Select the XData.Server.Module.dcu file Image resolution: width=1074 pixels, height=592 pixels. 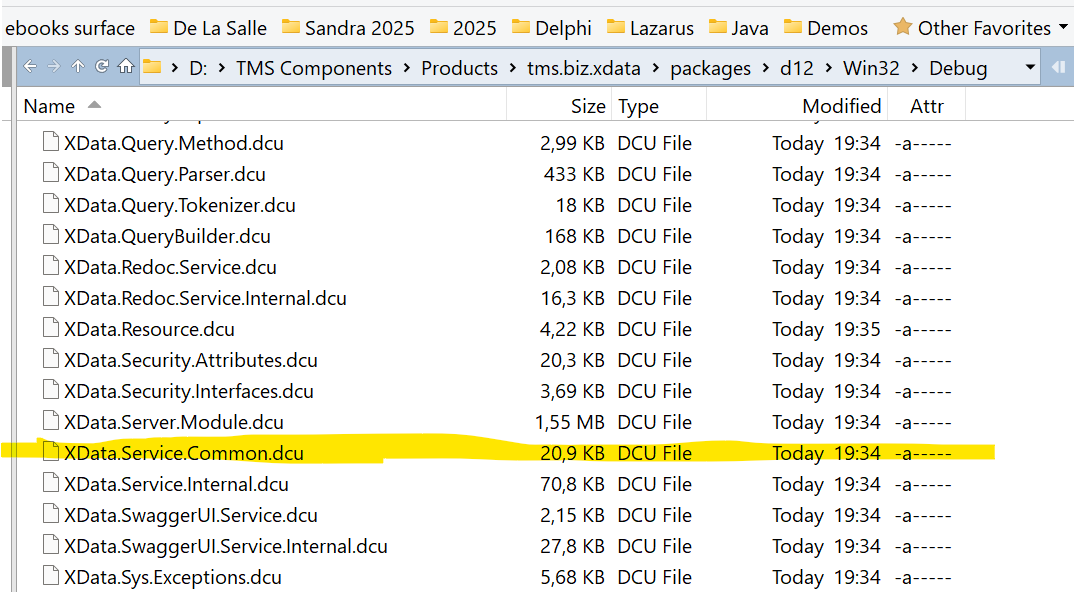(x=173, y=422)
